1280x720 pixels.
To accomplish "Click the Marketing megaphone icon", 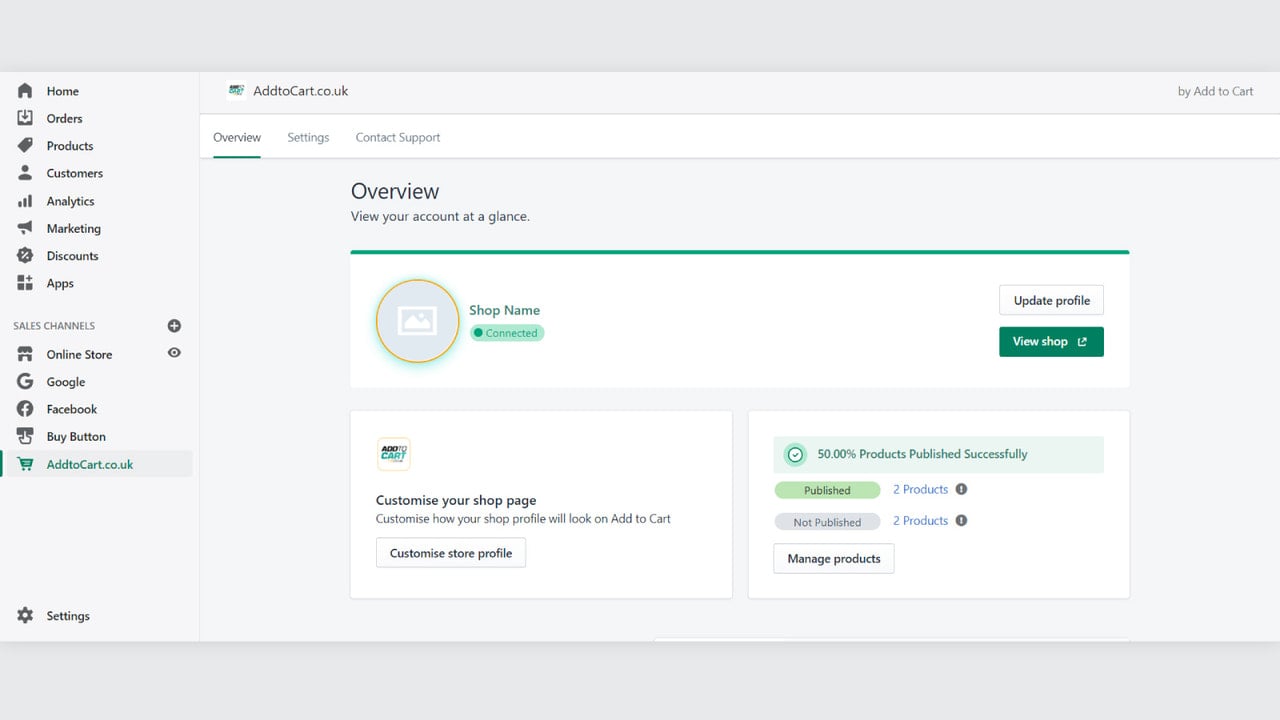I will (25, 228).
